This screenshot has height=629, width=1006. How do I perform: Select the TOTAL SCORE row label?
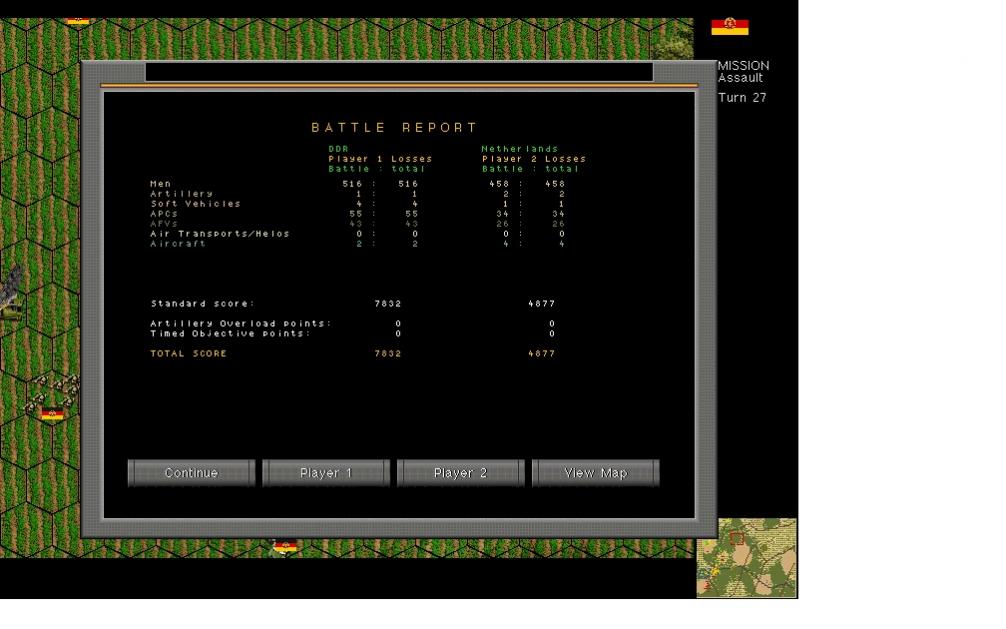pos(188,354)
